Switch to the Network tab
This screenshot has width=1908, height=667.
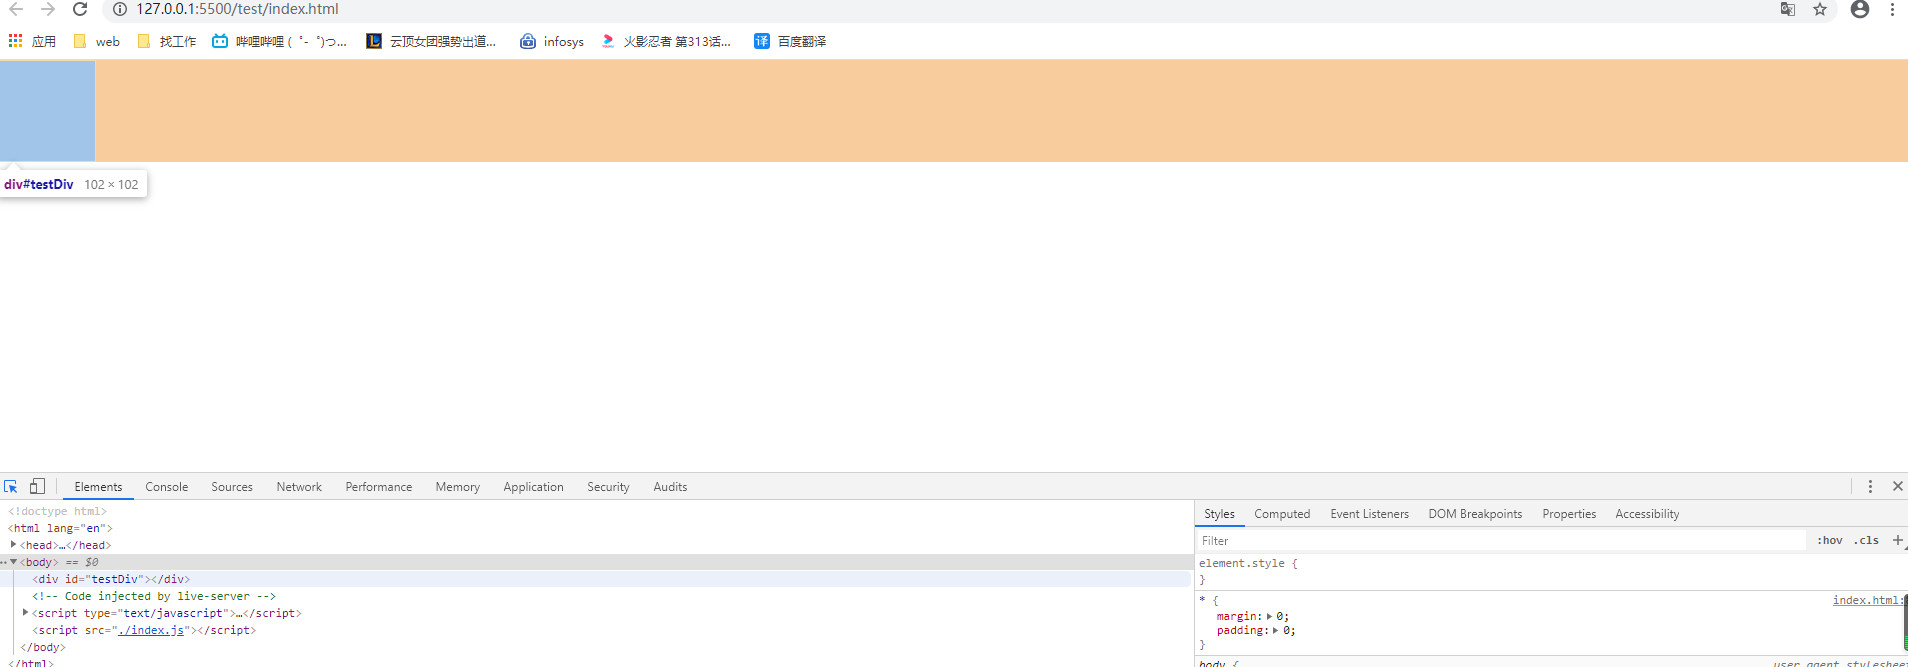(299, 487)
